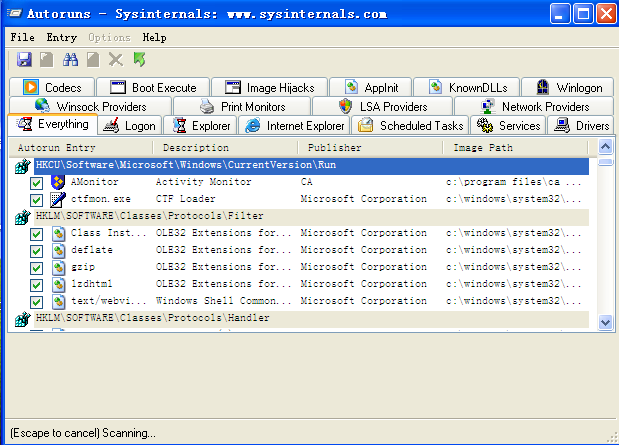619x445 pixels.
Task: Click the ctfmon.exe pencil icon
Action: point(58,199)
